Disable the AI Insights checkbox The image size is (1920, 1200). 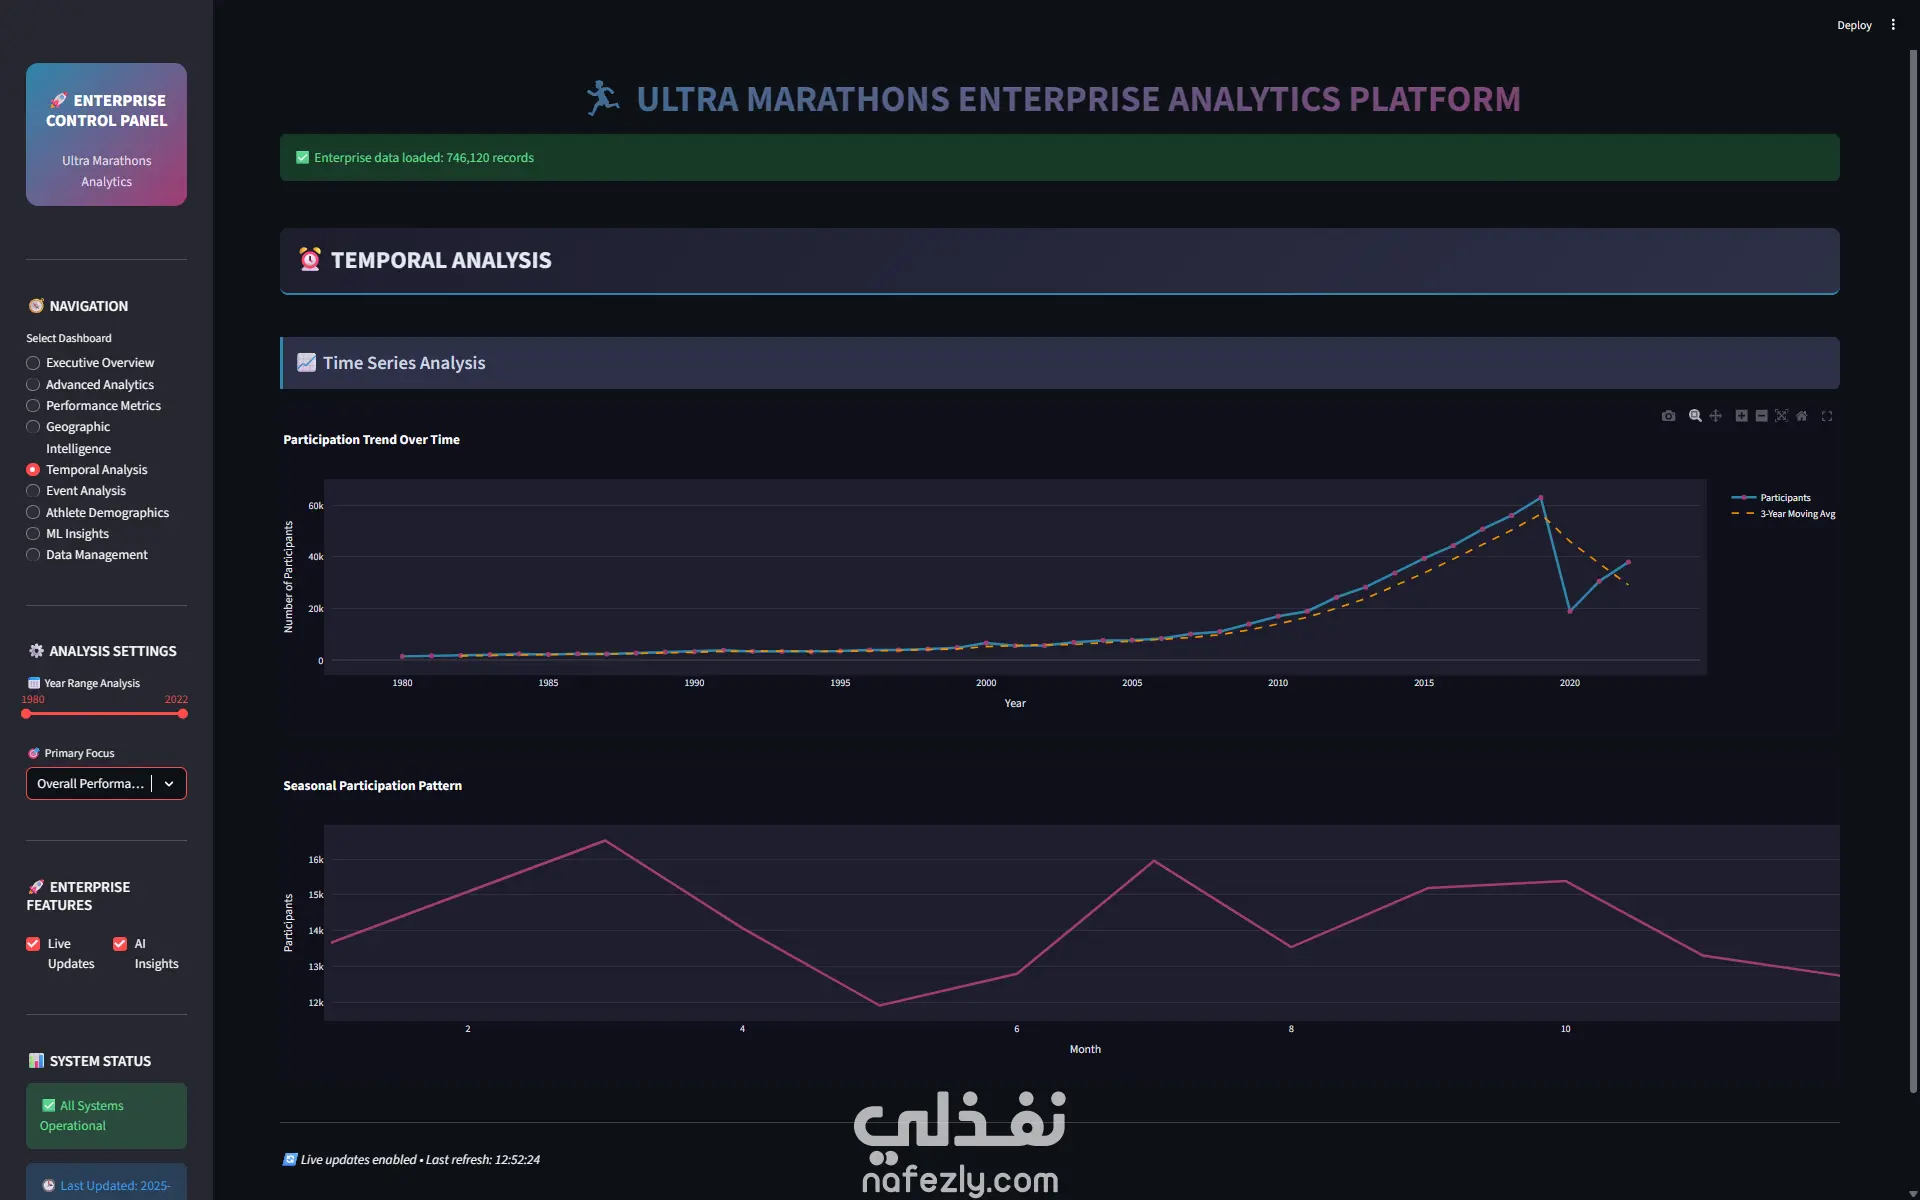(120, 944)
